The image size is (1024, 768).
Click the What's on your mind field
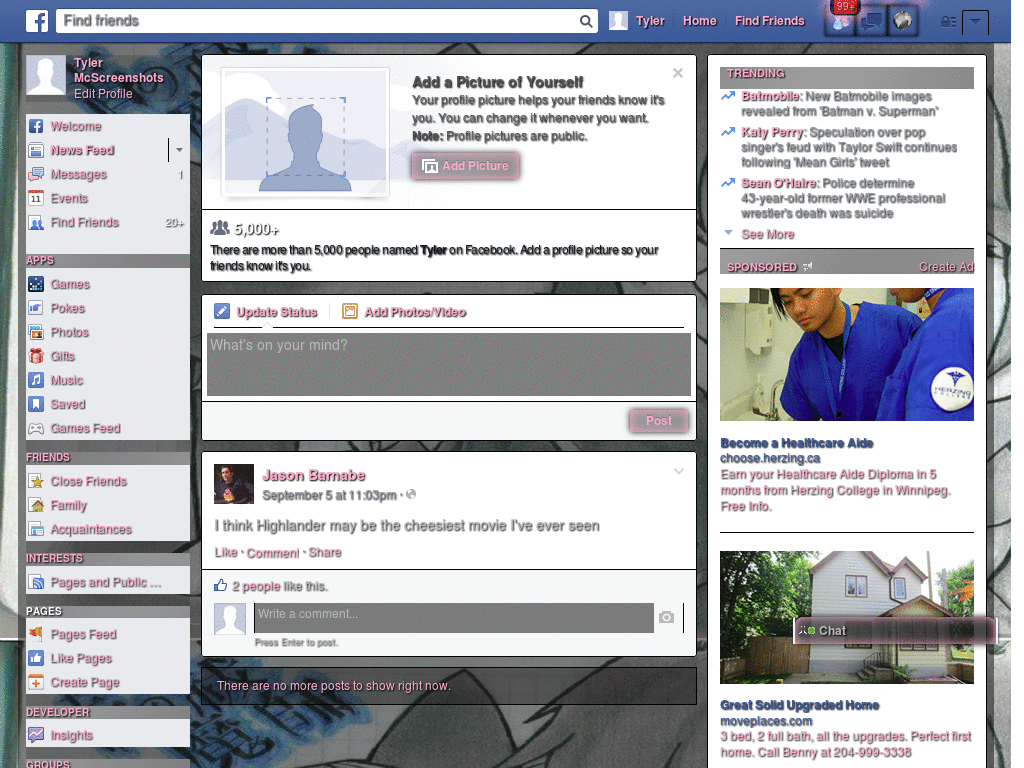pyautogui.click(x=449, y=364)
